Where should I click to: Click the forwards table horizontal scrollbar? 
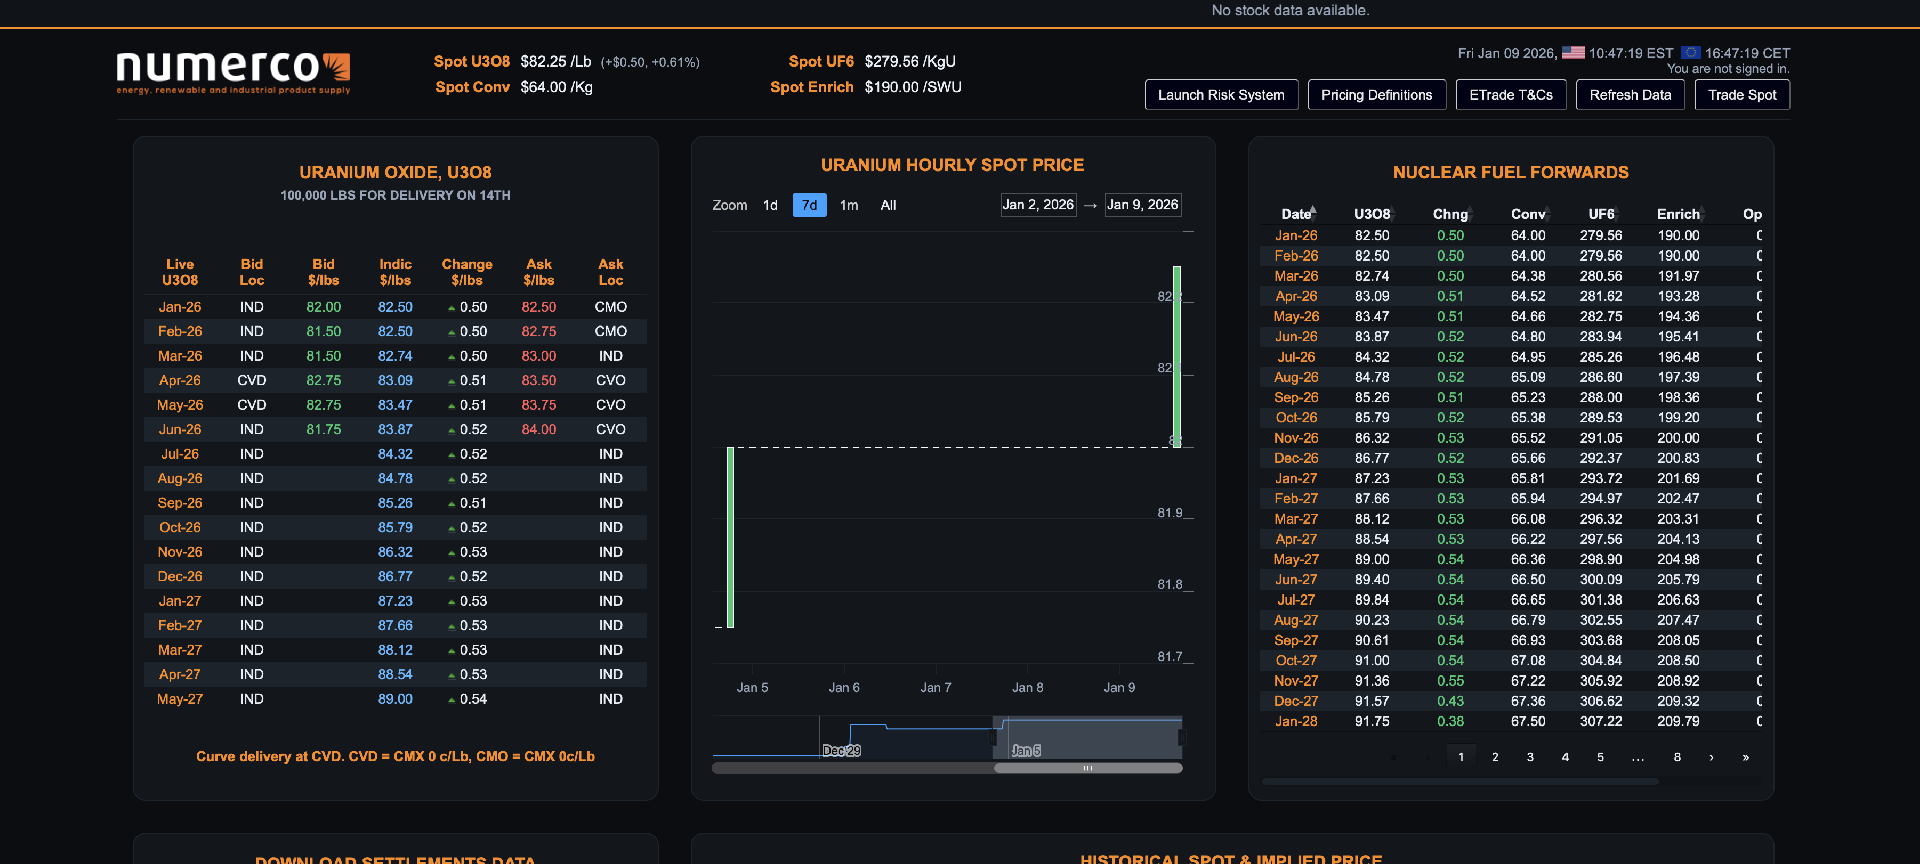click(x=1459, y=781)
